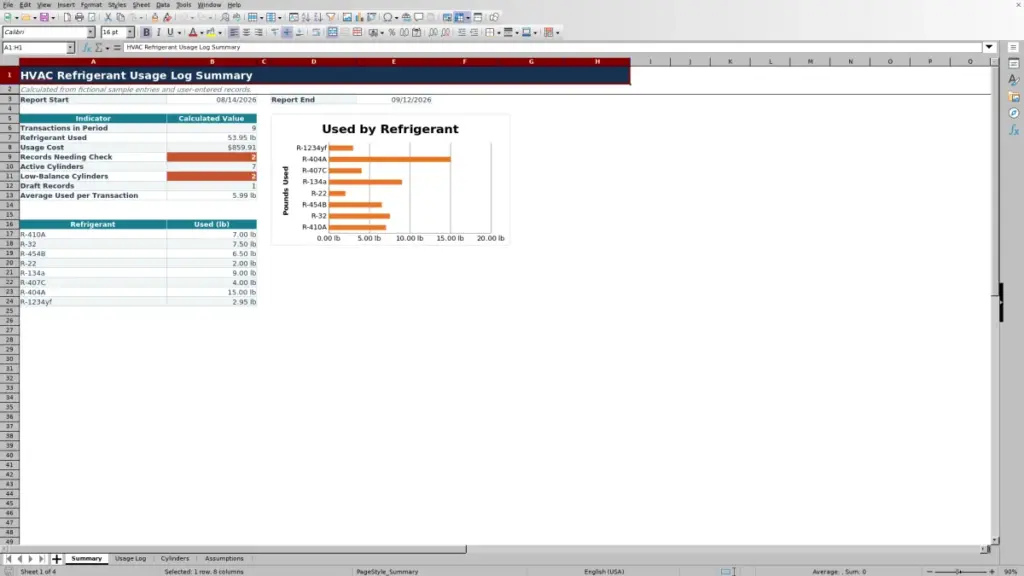Click the New document icon
Viewport: 1024px width, 576px height.
[x=8, y=17]
